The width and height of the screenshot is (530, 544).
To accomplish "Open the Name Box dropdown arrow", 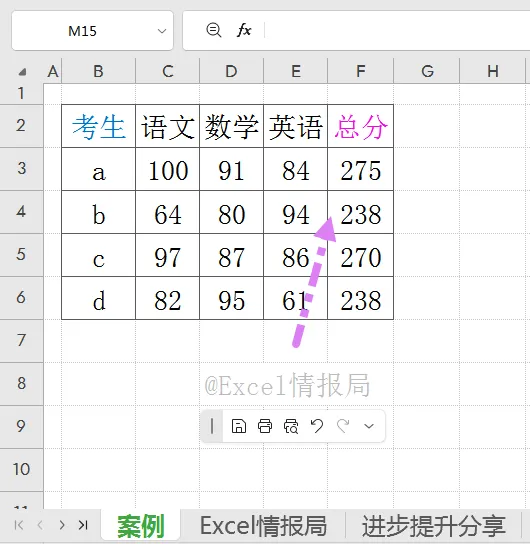I will (x=162, y=31).
